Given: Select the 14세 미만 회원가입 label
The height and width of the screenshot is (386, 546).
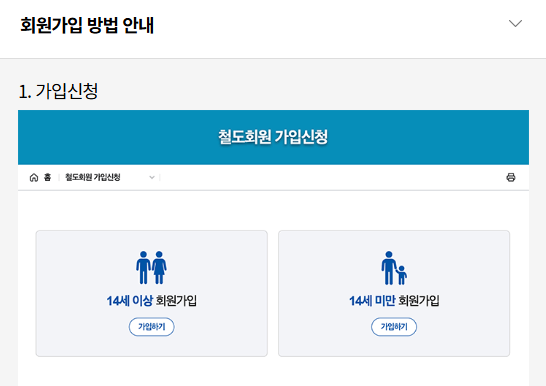Looking at the screenshot, I should click(x=394, y=301).
